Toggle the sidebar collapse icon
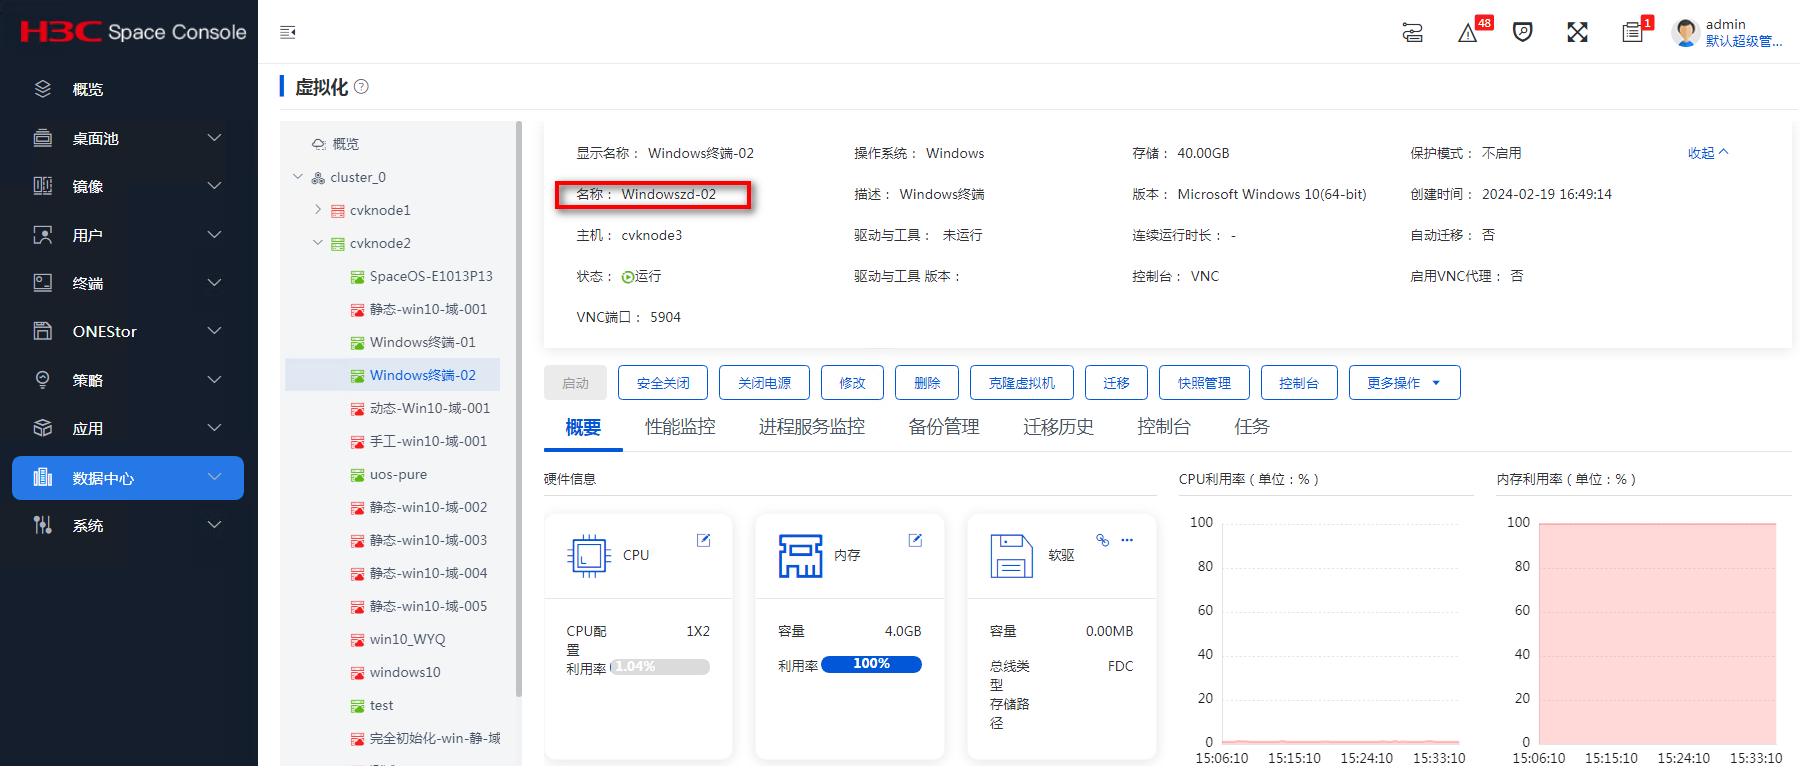 (x=288, y=32)
